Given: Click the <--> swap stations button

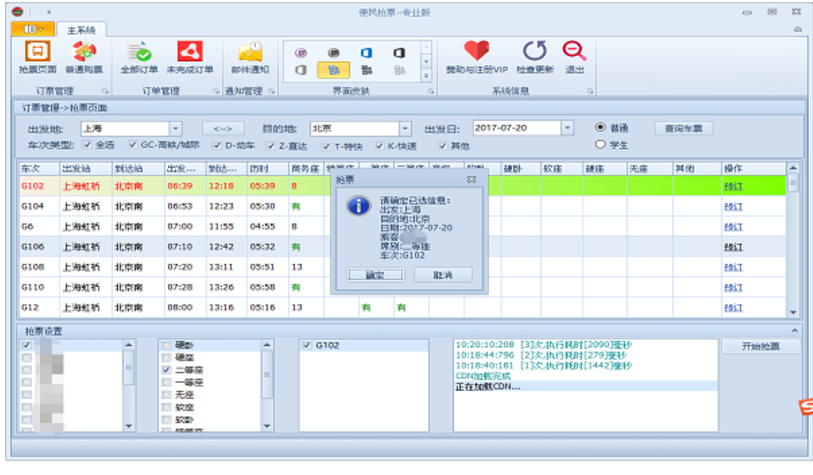Looking at the screenshot, I should tap(223, 128).
